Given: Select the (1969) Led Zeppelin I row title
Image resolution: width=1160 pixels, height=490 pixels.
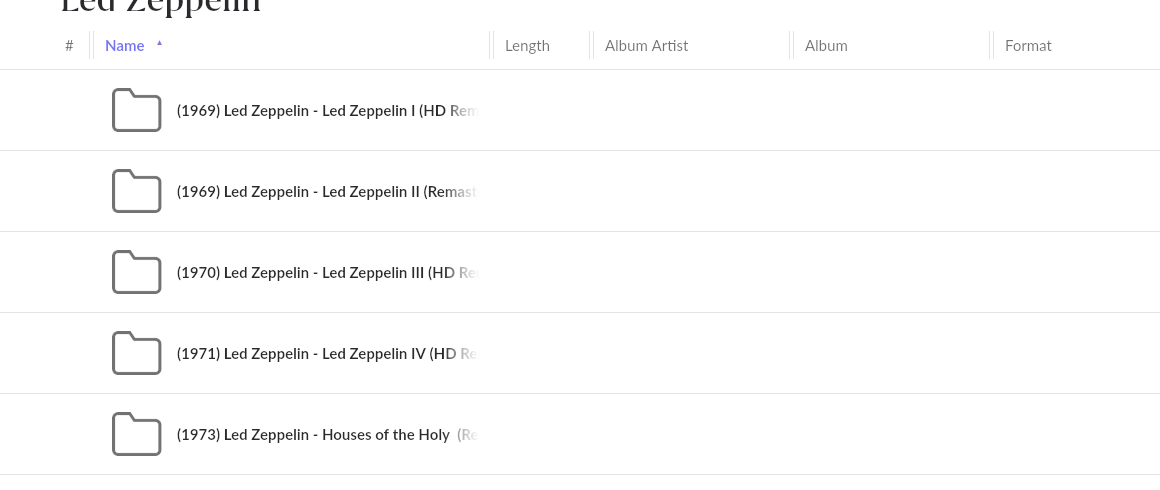Looking at the screenshot, I should tap(328, 111).
